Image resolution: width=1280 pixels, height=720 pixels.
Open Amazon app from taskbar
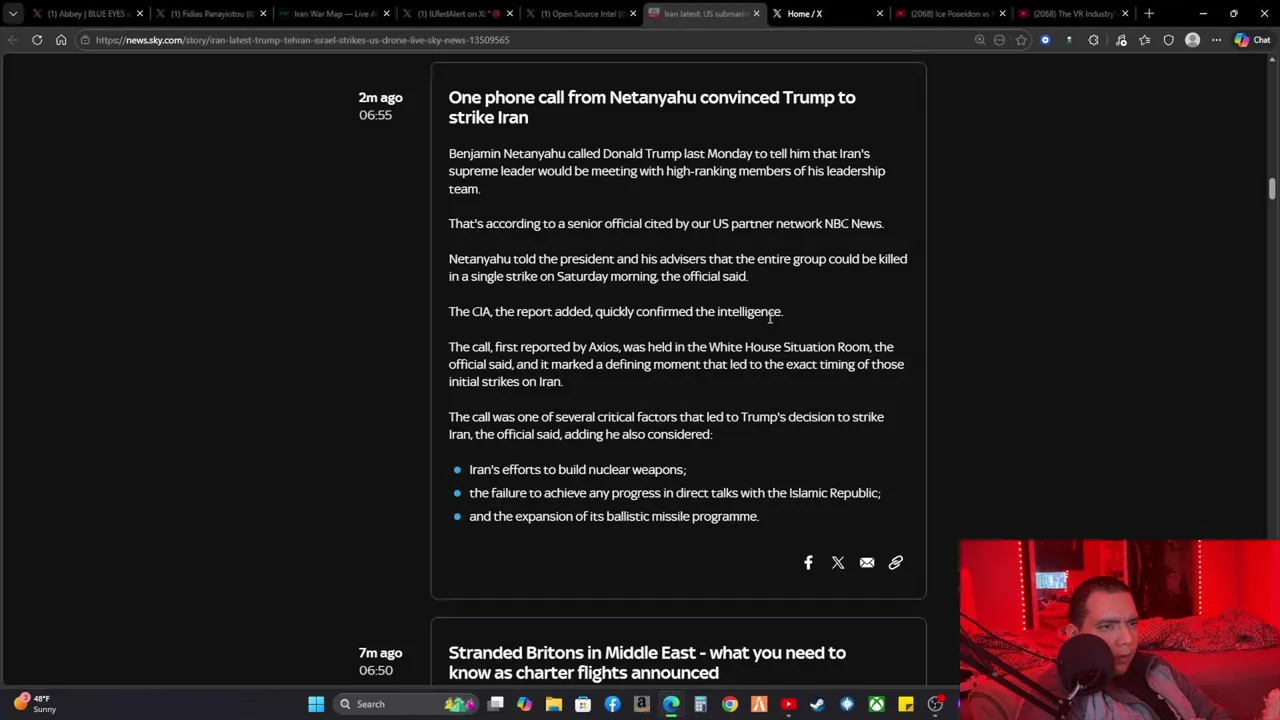pyautogui.click(x=642, y=704)
